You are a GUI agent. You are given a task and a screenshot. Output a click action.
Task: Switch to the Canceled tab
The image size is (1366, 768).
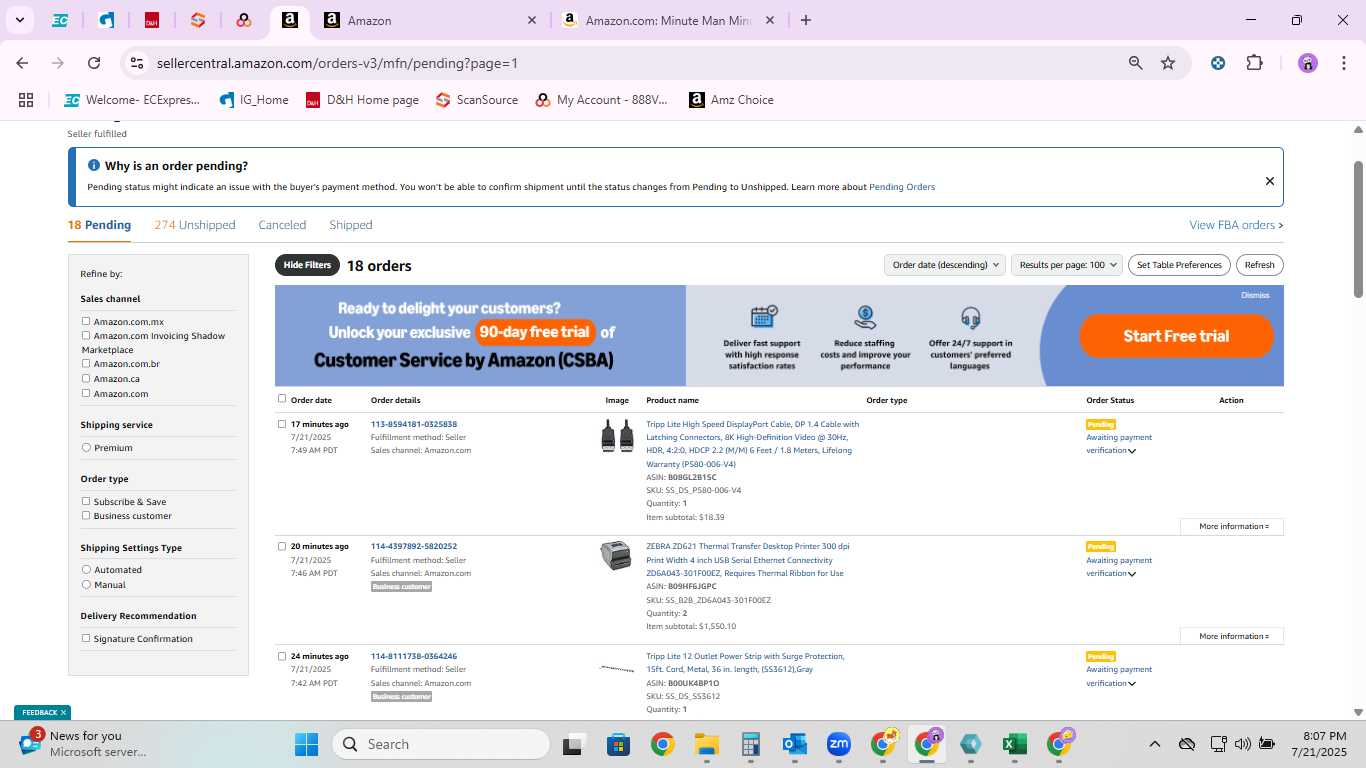[x=282, y=225]
